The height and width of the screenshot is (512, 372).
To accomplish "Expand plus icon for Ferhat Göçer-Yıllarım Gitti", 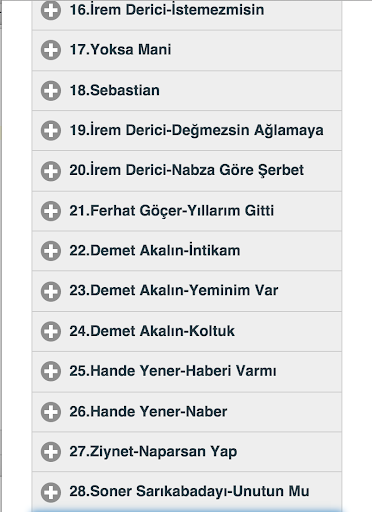I will 51,211.
